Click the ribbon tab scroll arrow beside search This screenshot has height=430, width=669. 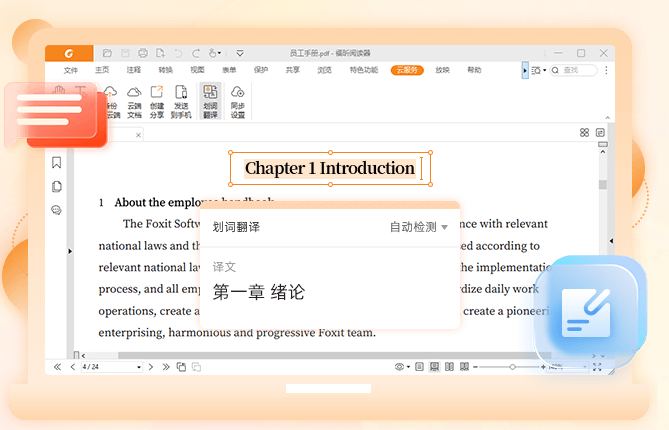pyautogui.click(x=525, y=70)
